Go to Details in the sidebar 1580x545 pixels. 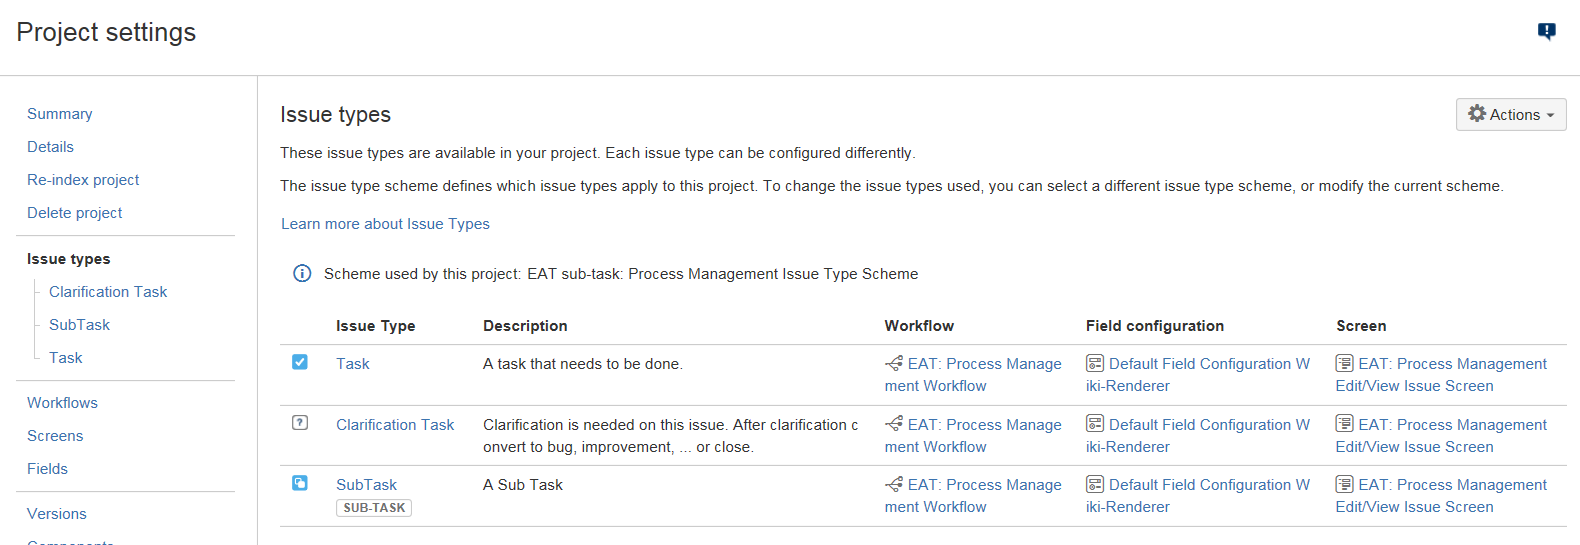click(50, 147)
